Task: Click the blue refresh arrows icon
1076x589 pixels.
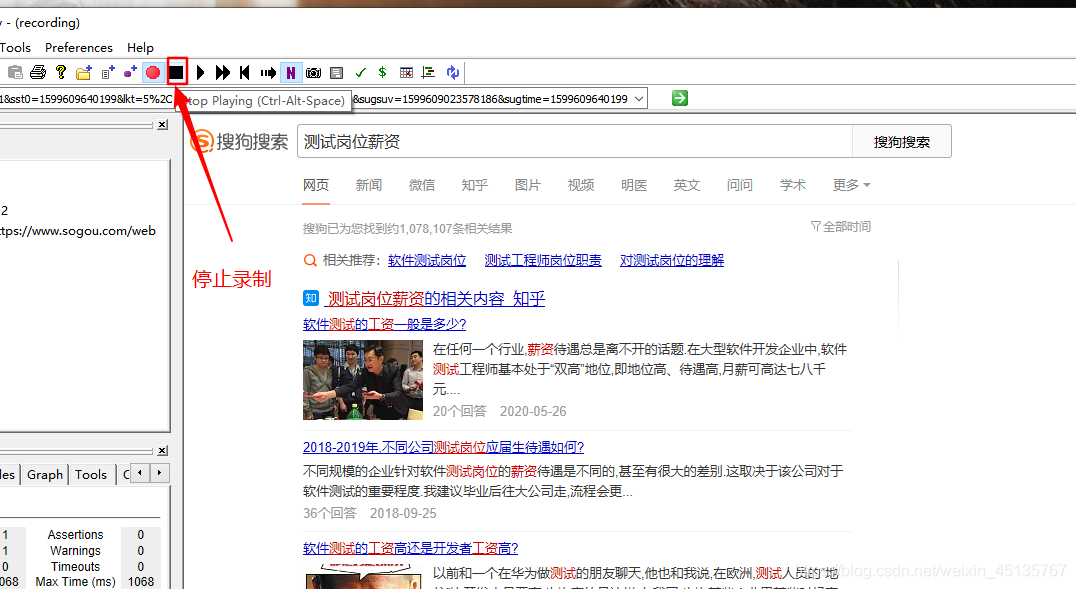Action: click(452, 72)
